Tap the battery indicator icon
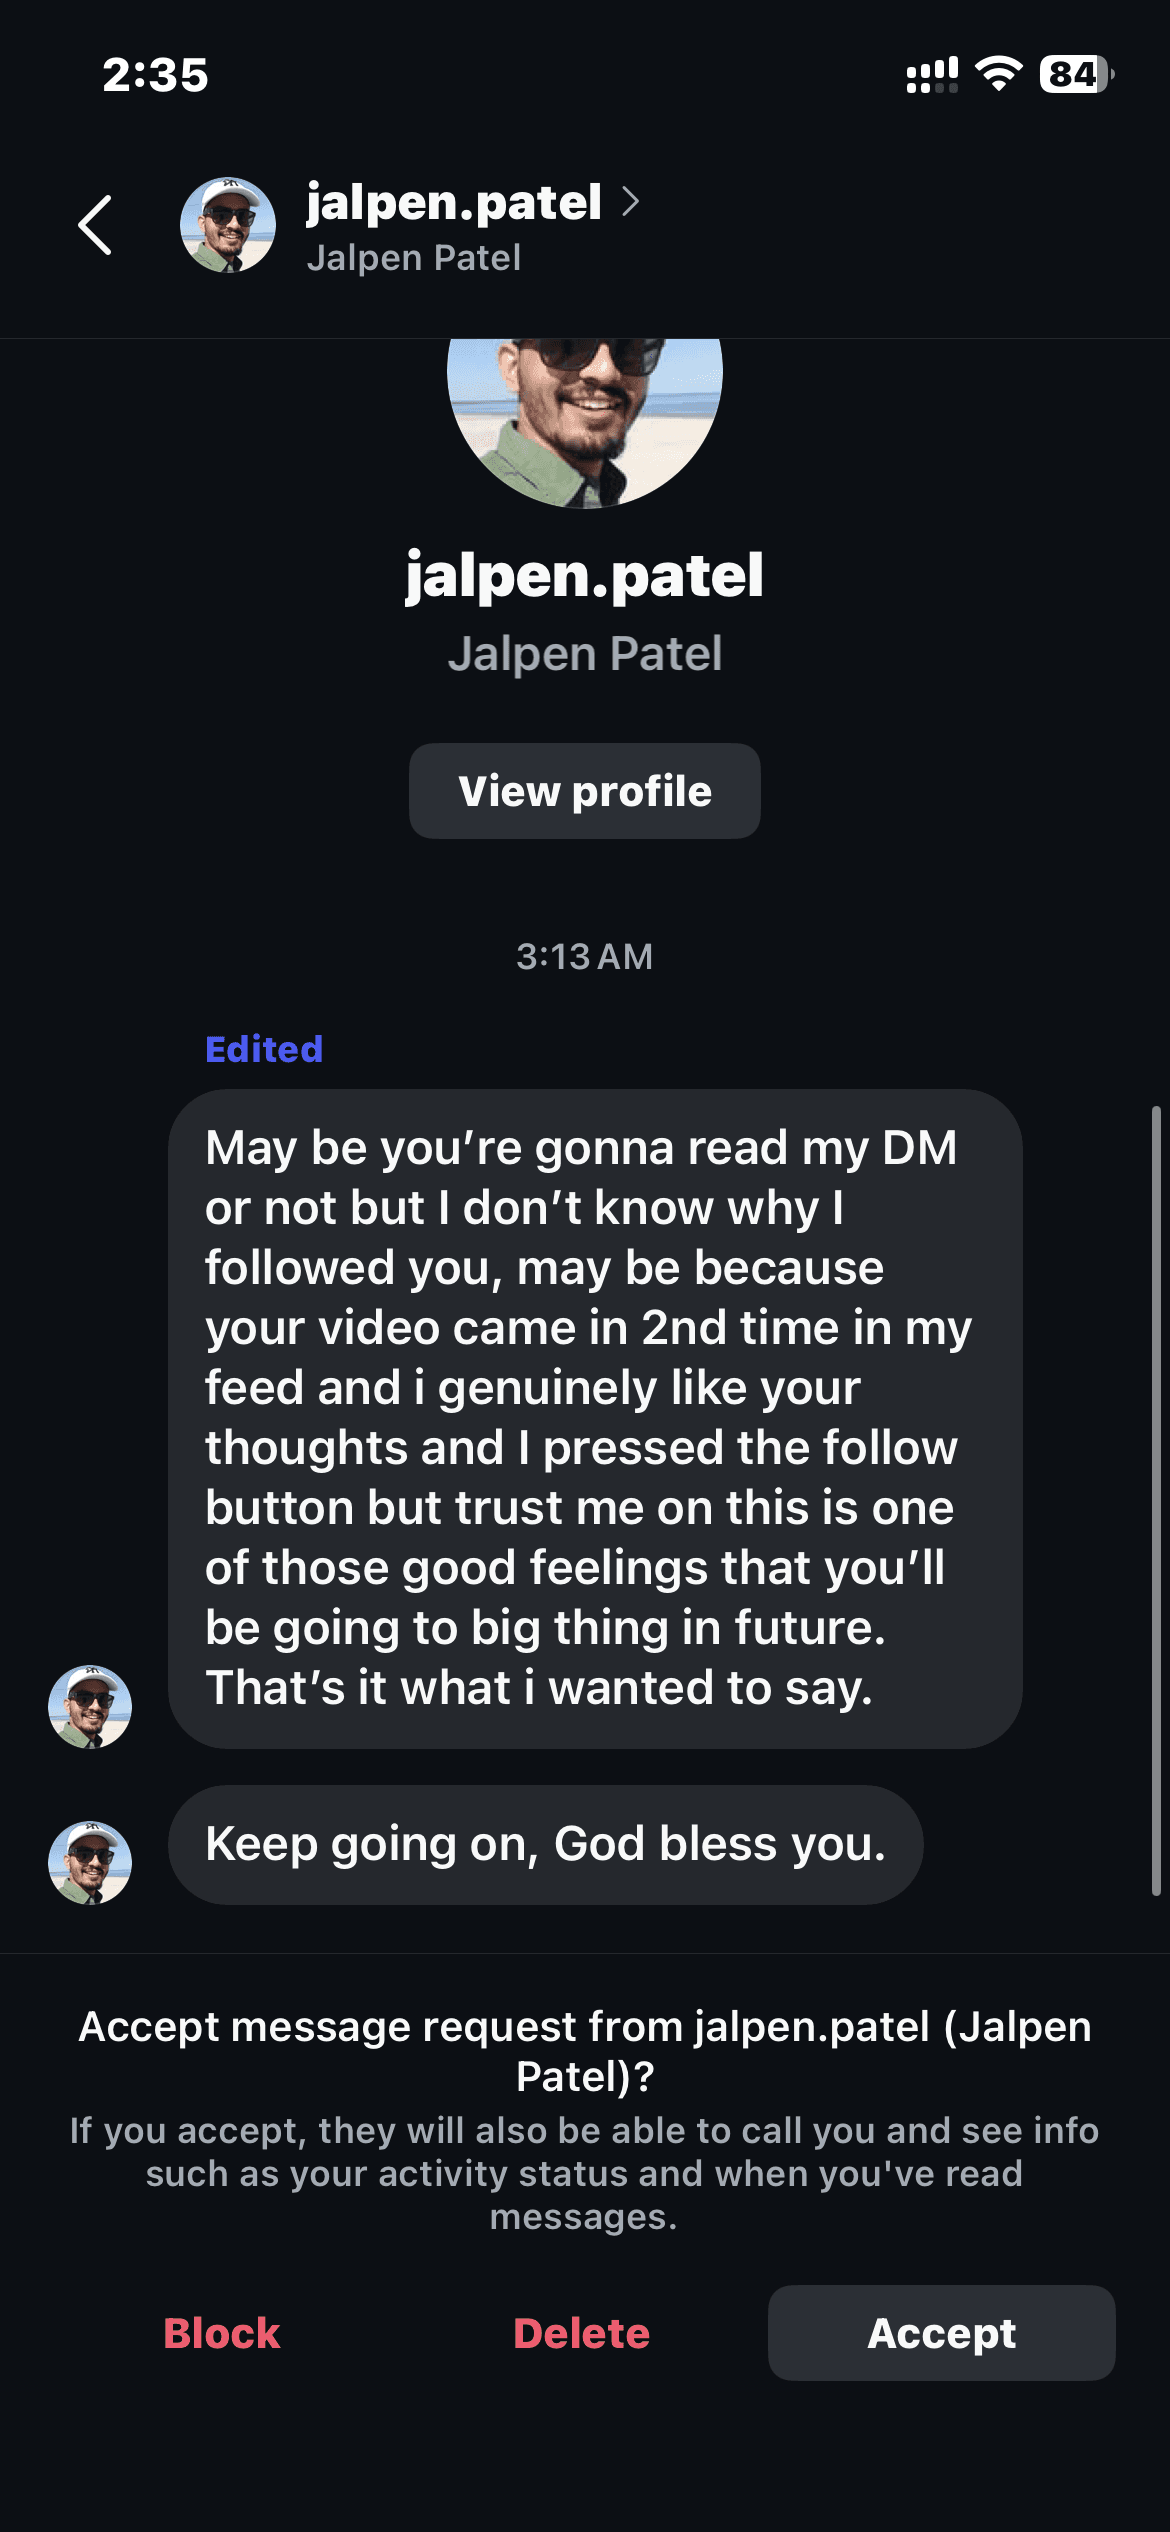Screen dimensions: 1170x2532 click(1076, 74)
